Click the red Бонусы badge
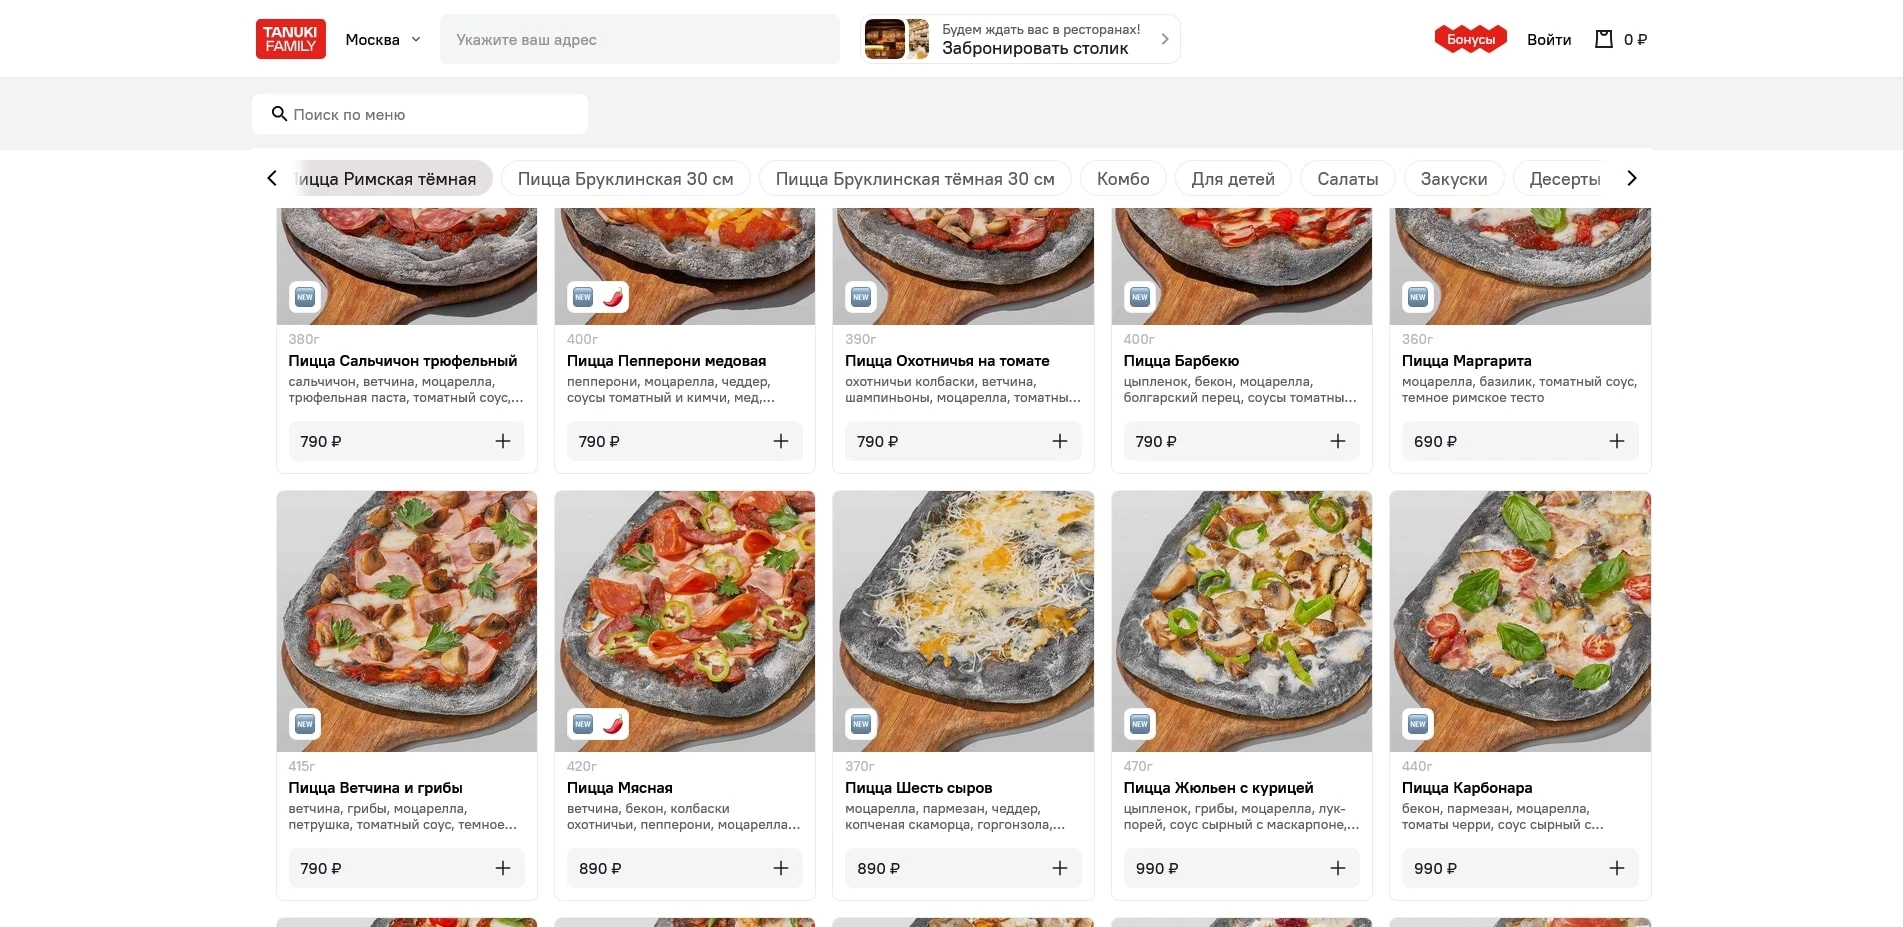1903x927 pixels. click(x=1470, y=39)
